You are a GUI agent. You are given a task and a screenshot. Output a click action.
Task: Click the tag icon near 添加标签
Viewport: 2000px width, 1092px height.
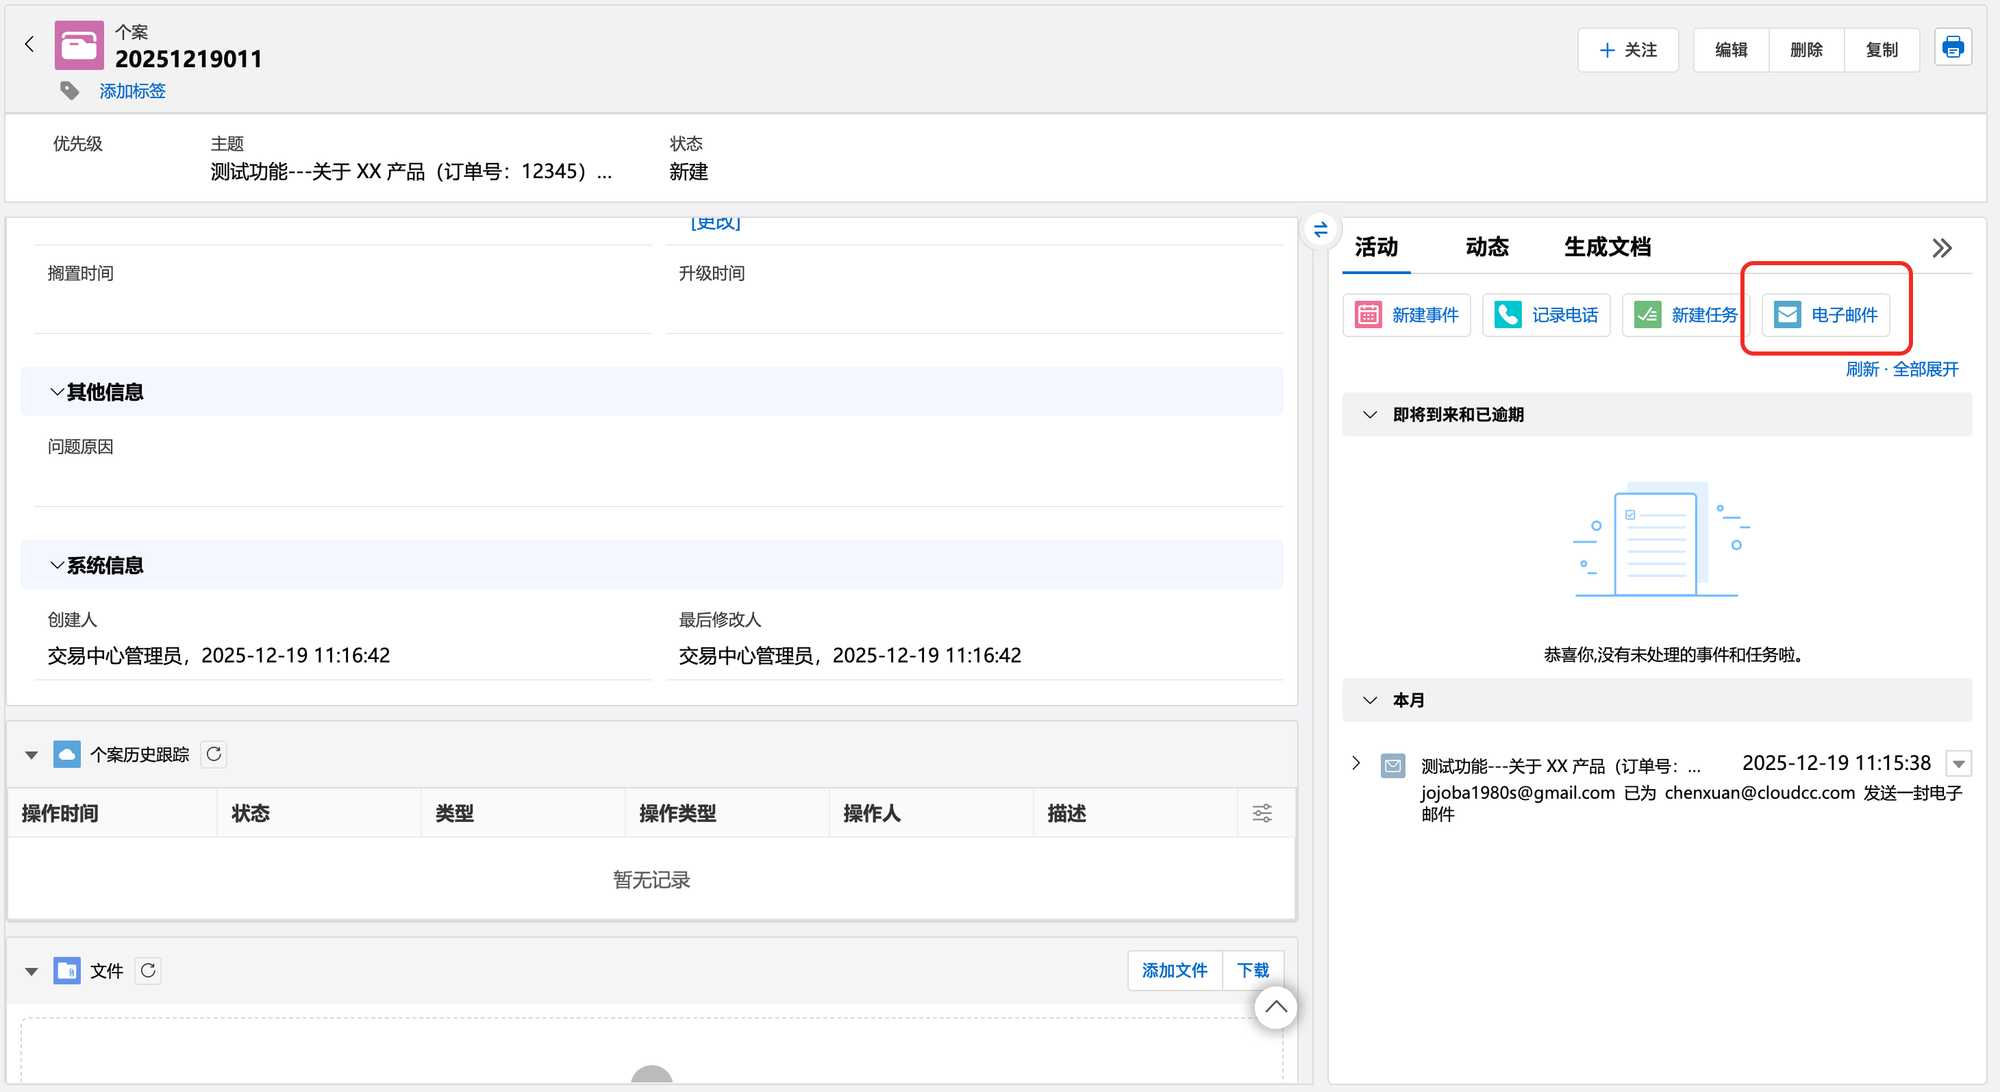[69, 91]
